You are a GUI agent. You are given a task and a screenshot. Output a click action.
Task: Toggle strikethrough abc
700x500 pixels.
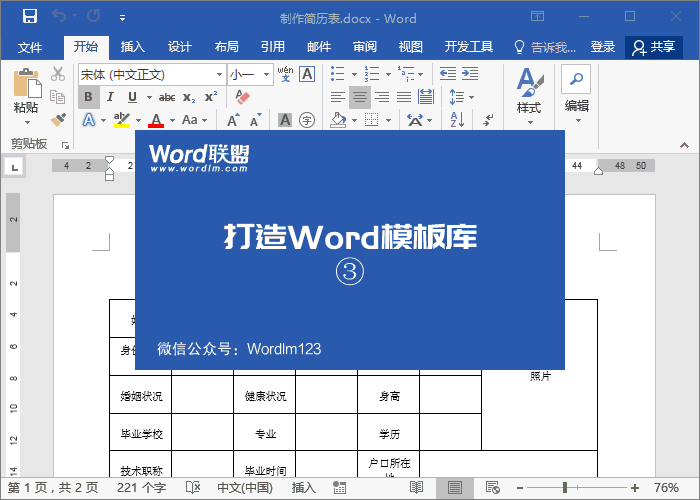[167, 97]
